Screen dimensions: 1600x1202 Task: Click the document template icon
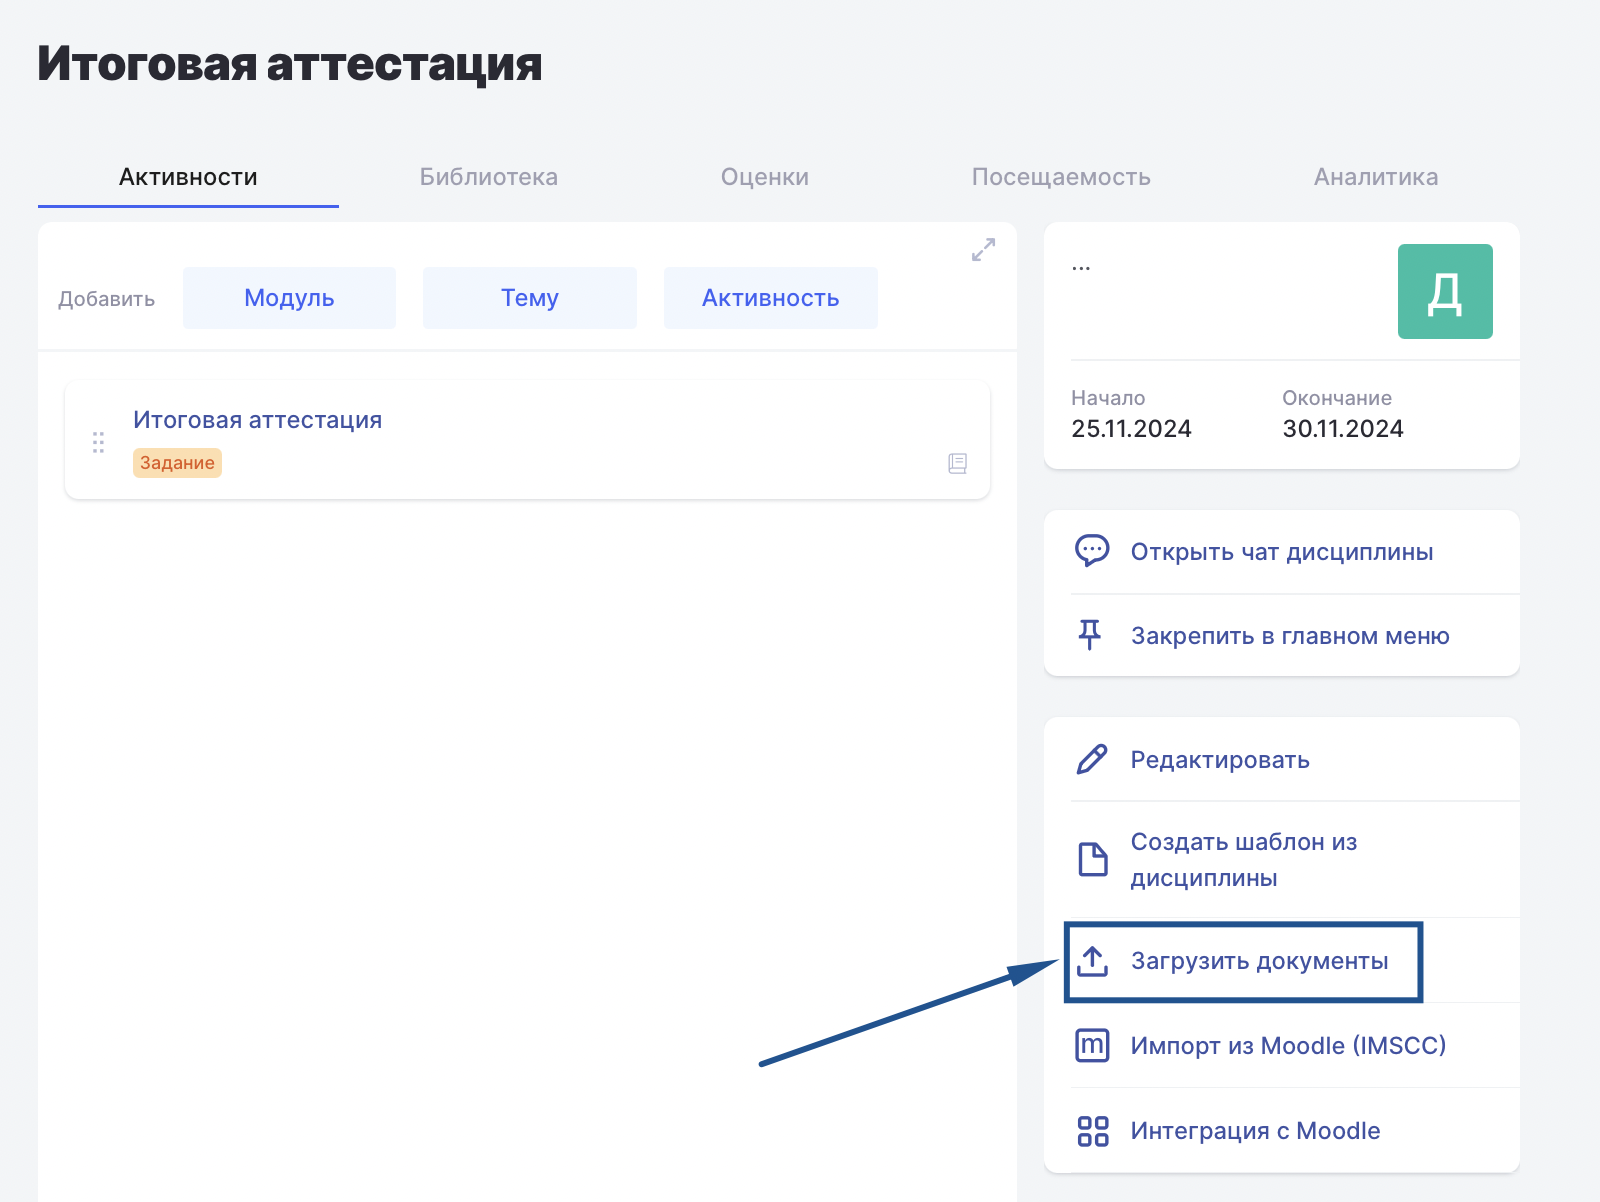[1092, 859]
